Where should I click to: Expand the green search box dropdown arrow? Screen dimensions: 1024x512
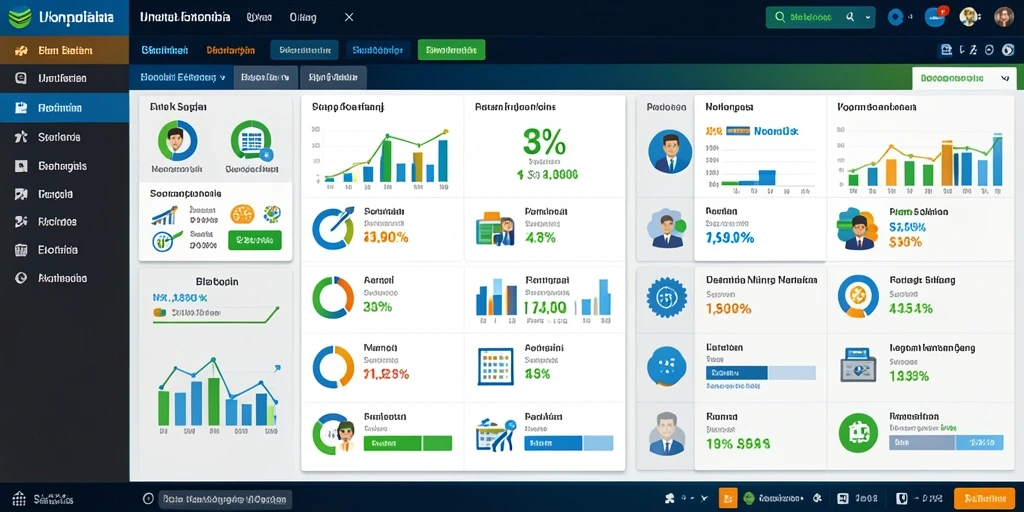(x=868, y=18)
